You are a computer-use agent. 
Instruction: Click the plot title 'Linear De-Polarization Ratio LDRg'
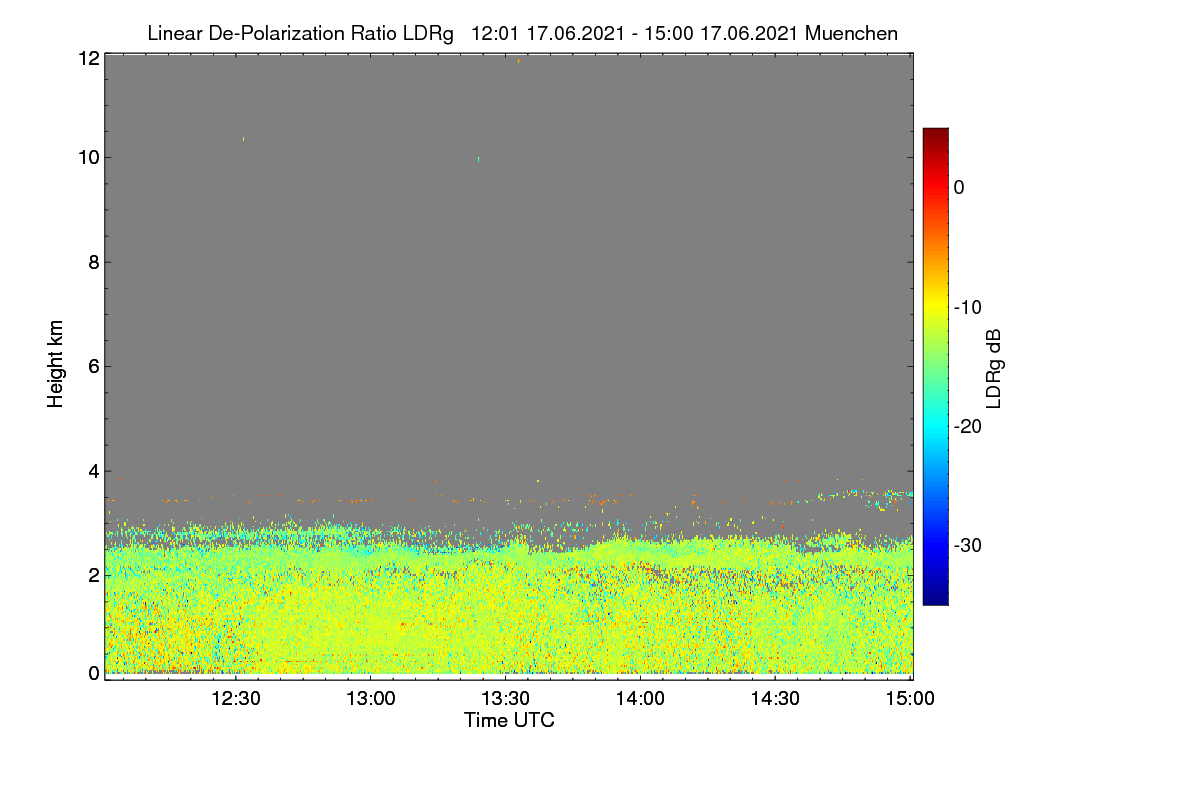300,33
